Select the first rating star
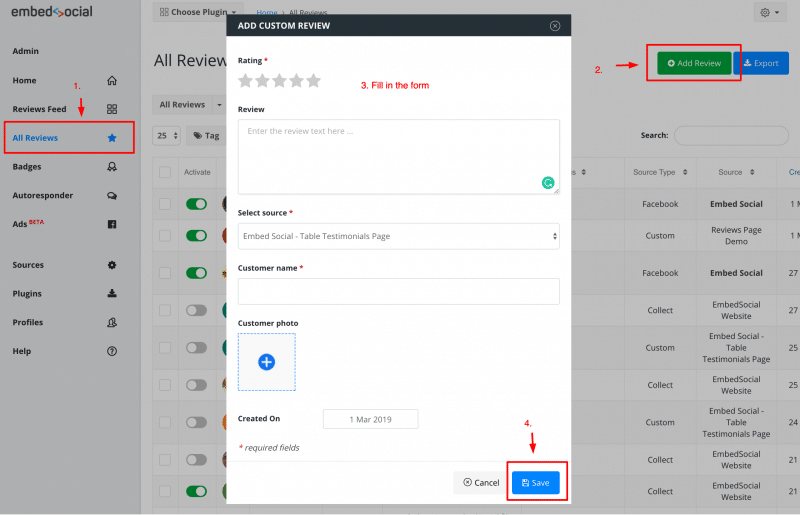 coord(245,81)
